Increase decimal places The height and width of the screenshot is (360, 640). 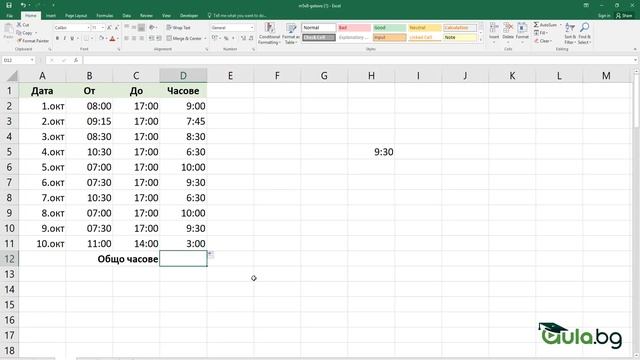[x=243, y=38]
